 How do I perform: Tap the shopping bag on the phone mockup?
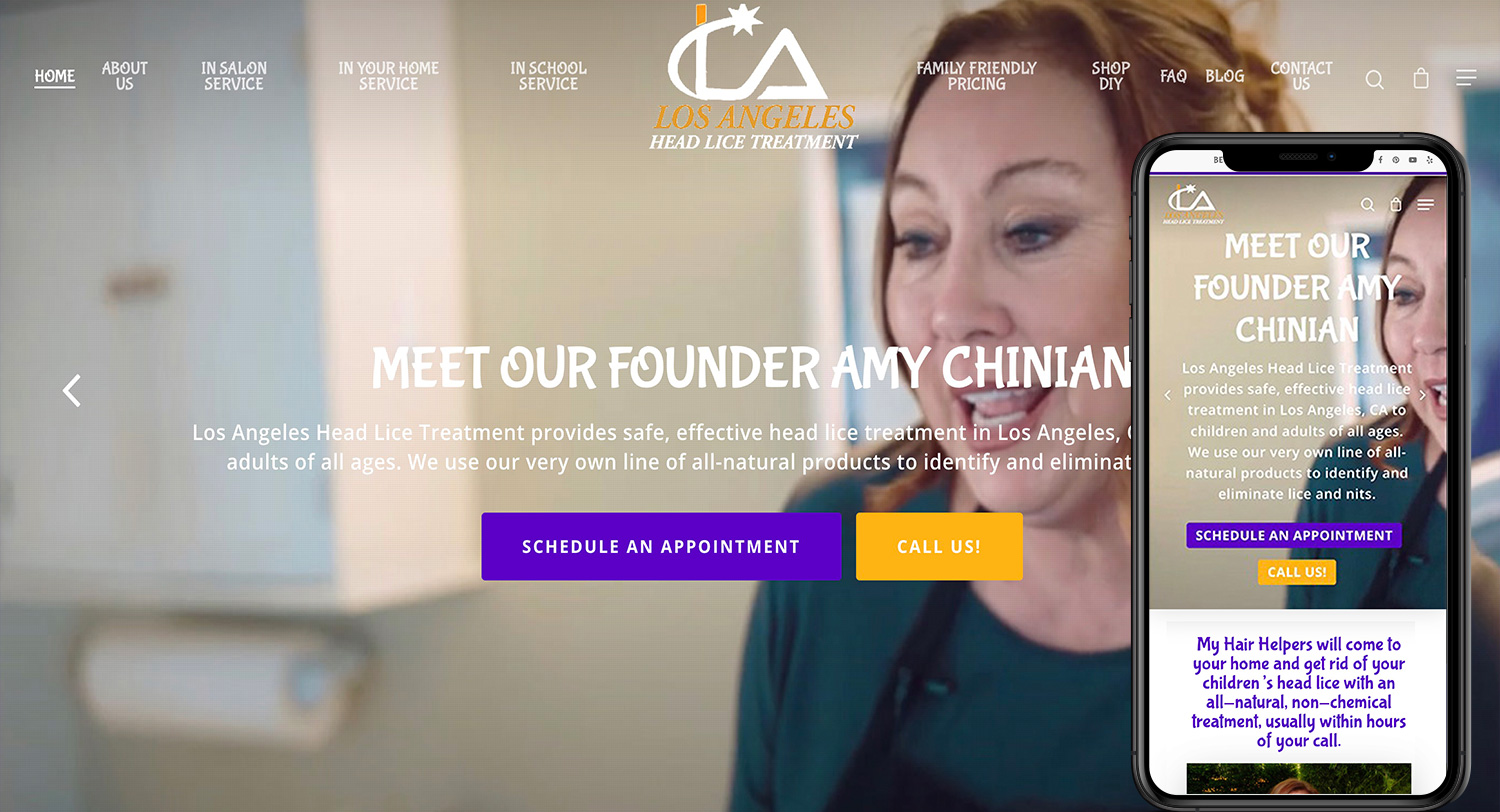(x=1396, y=204)
